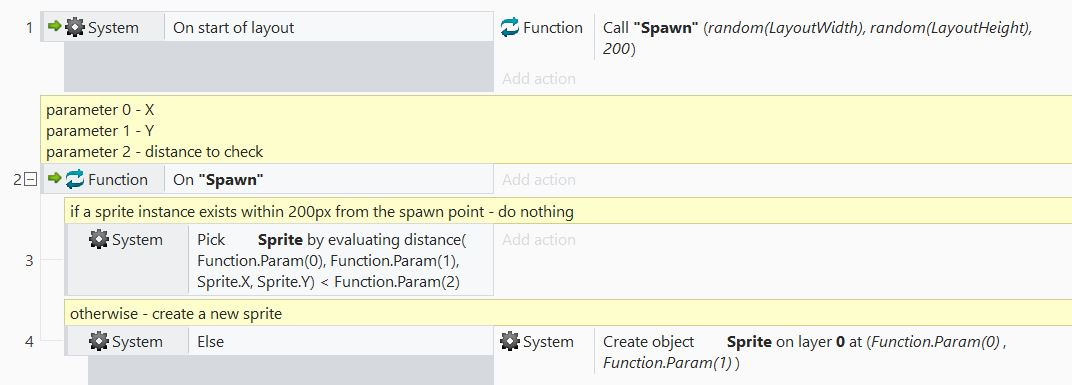
Task: Collapse event 2 using the minus box
Action: click(x=30, y=180)
